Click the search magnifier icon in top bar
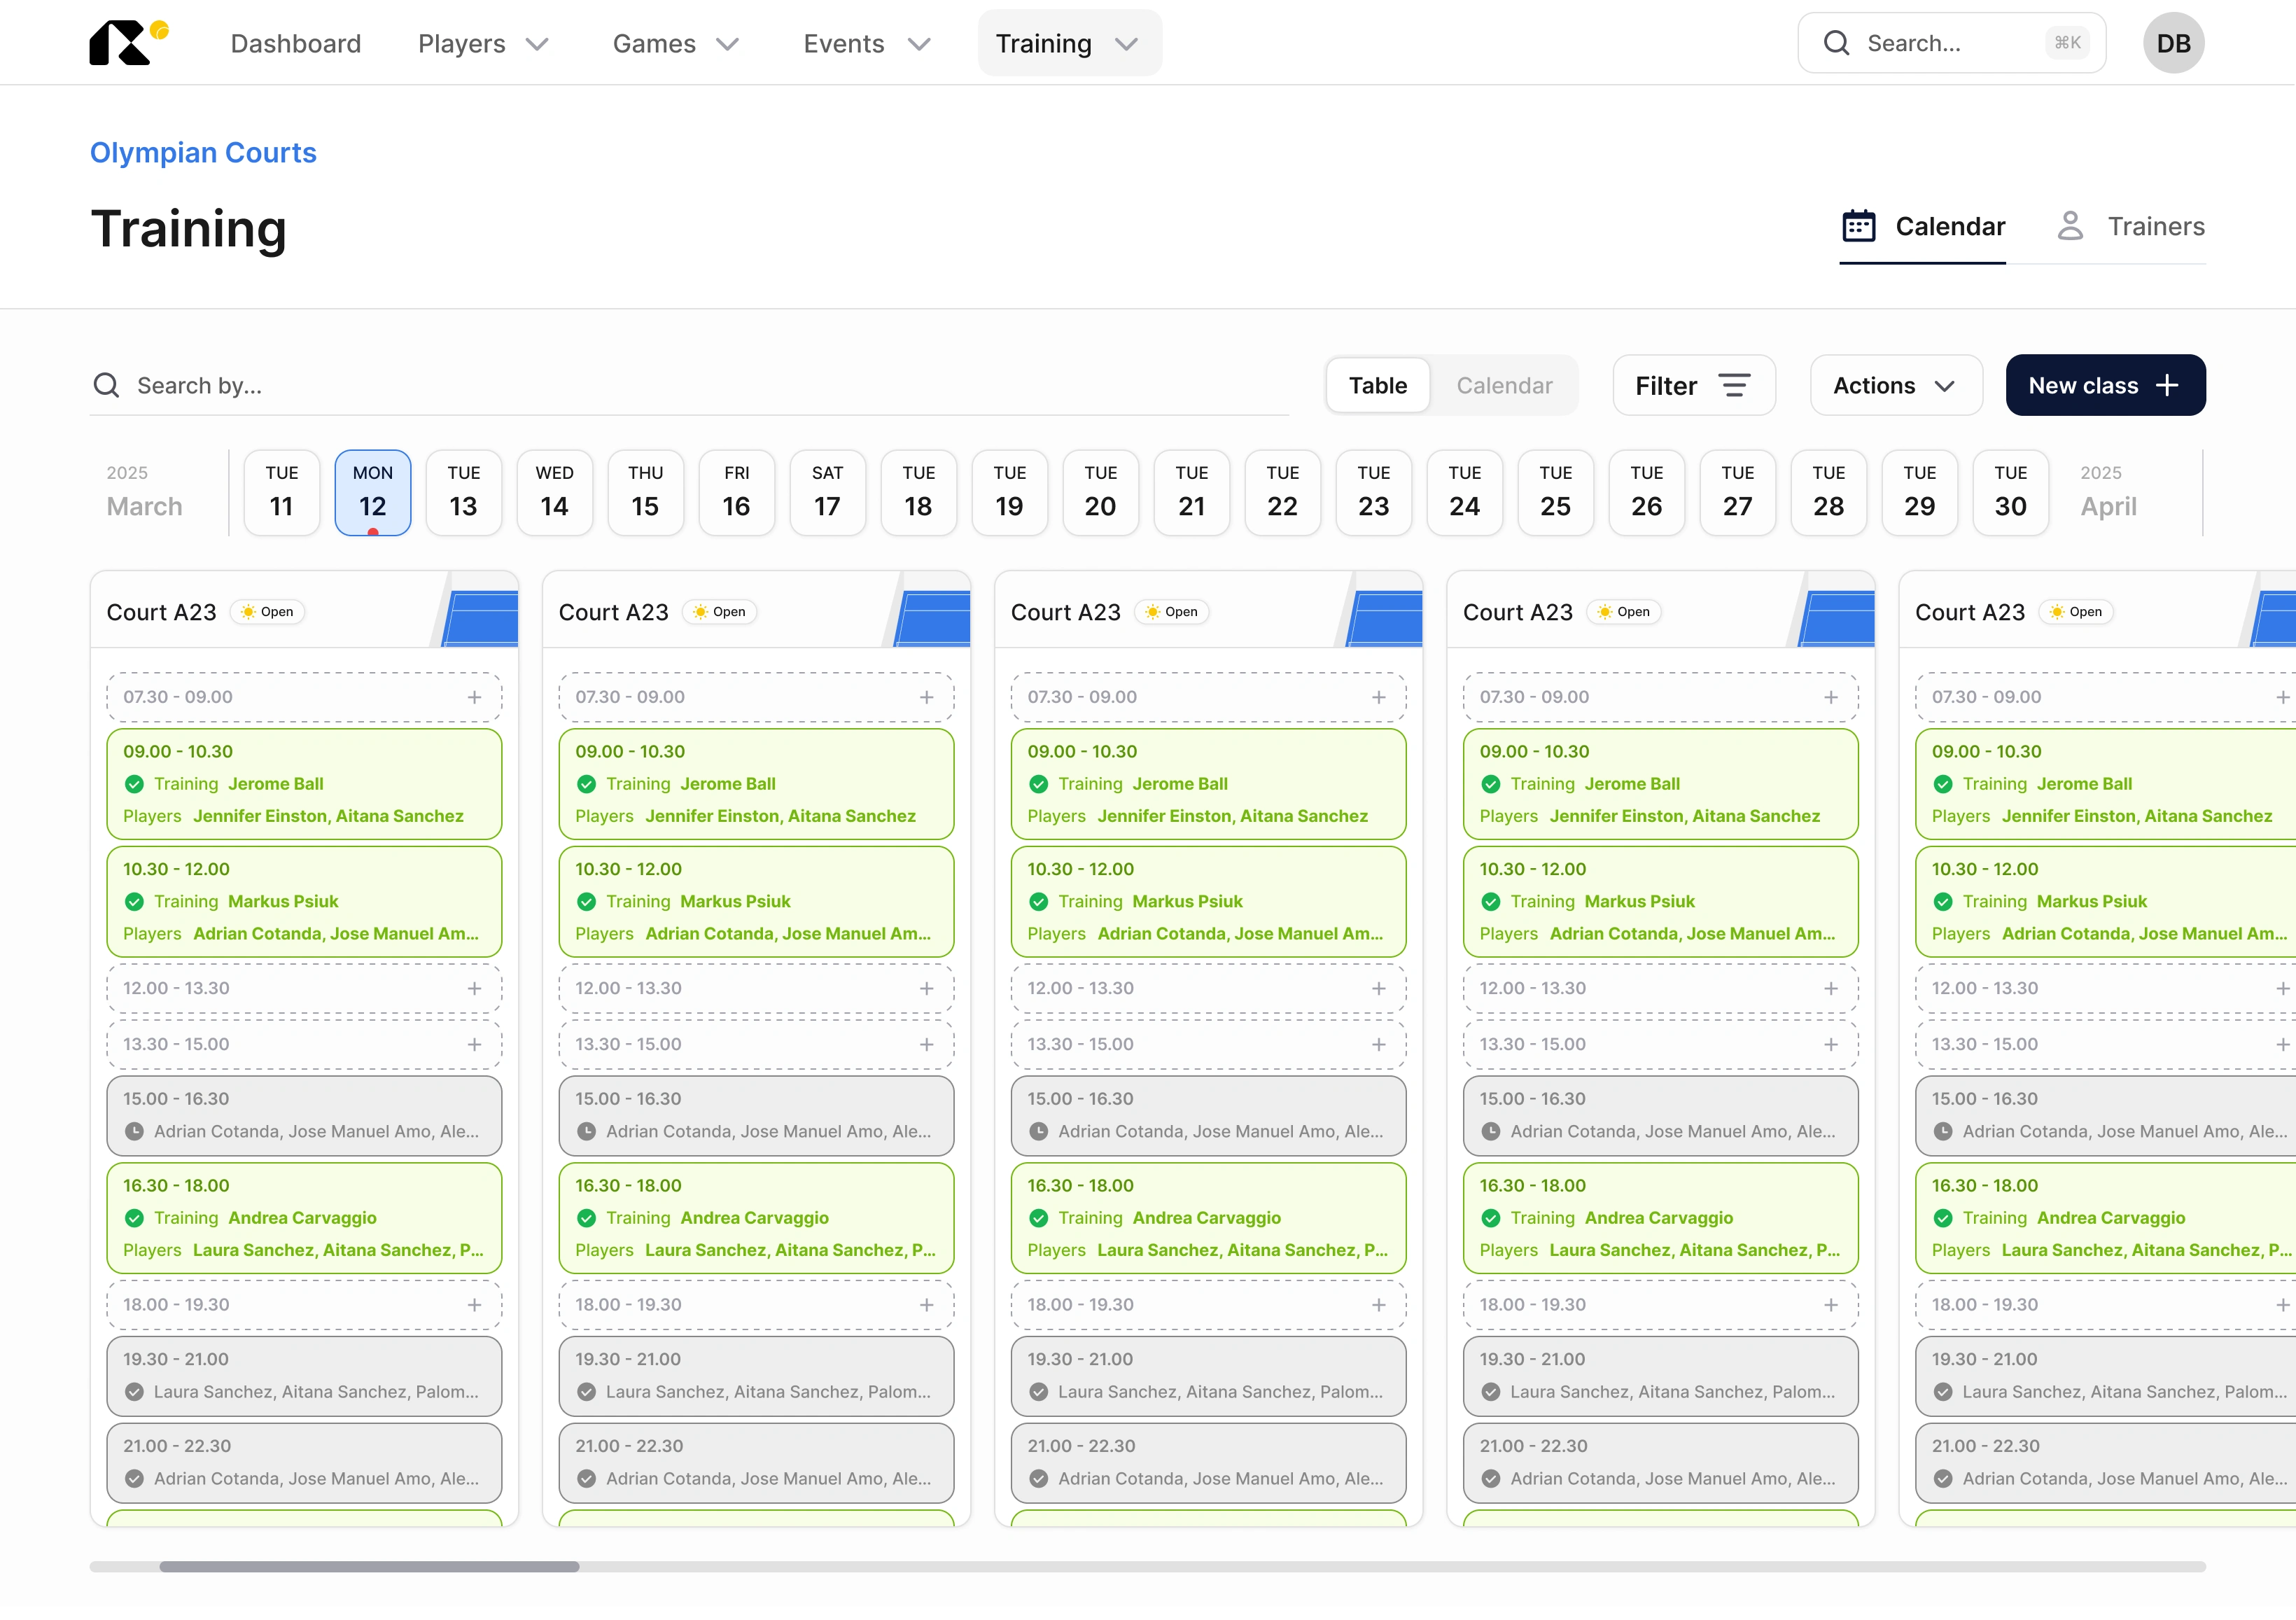Image resolution: width=2296 pixels, height=1620 pixels. pyautogui.click(x=1835, y=43)
